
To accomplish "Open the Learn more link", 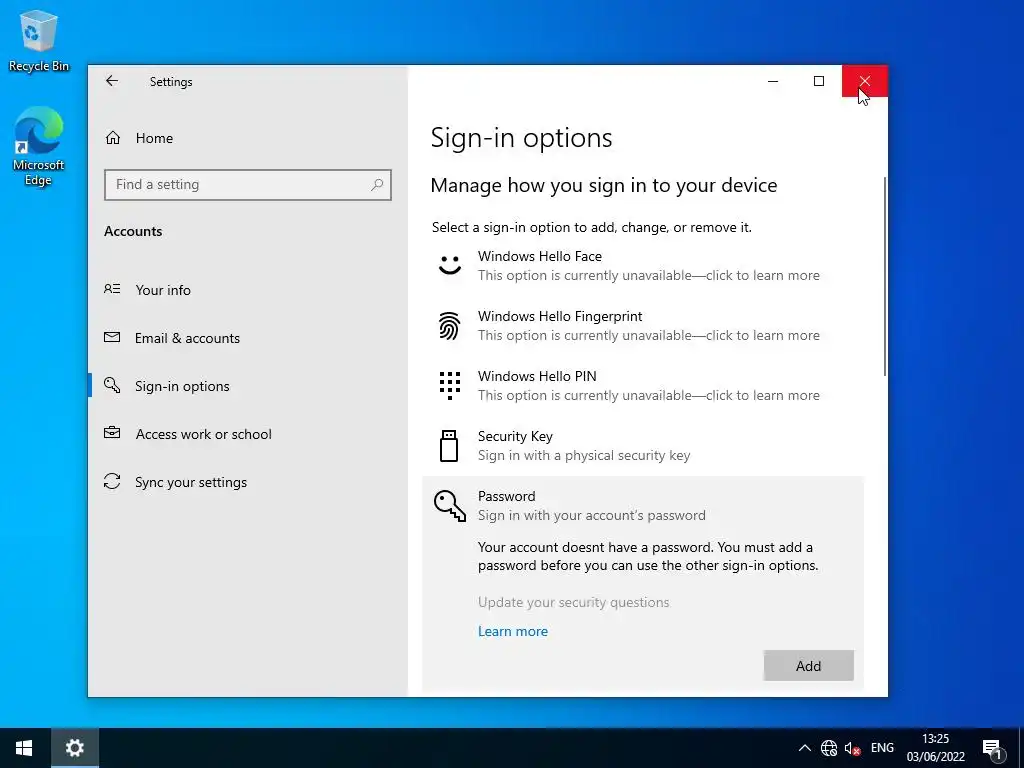I will (x=513, y=632).
